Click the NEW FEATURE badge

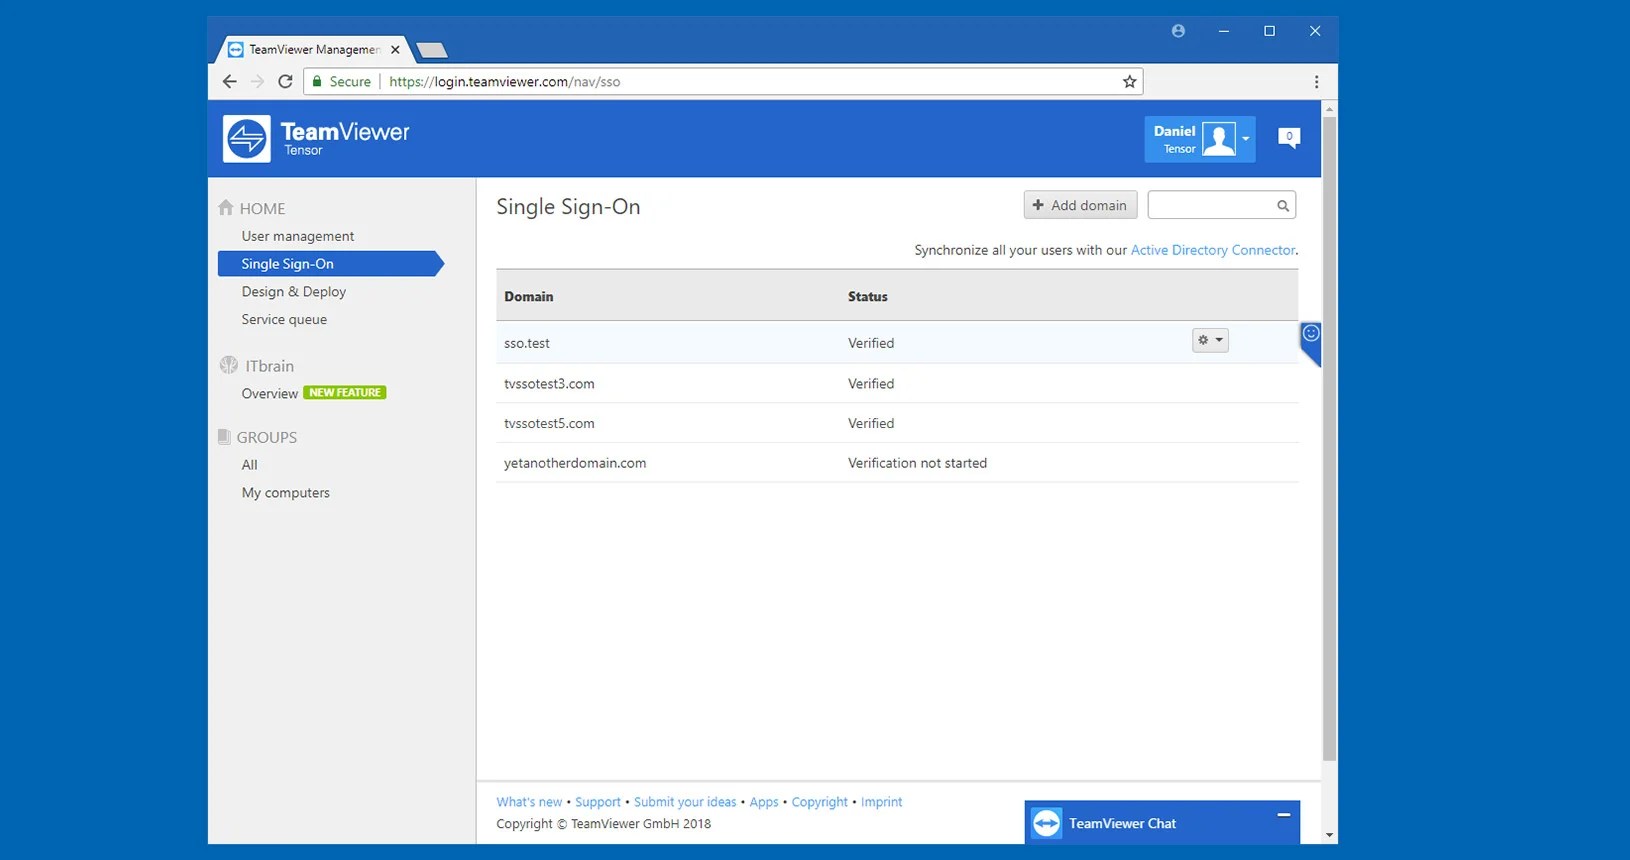345,393
